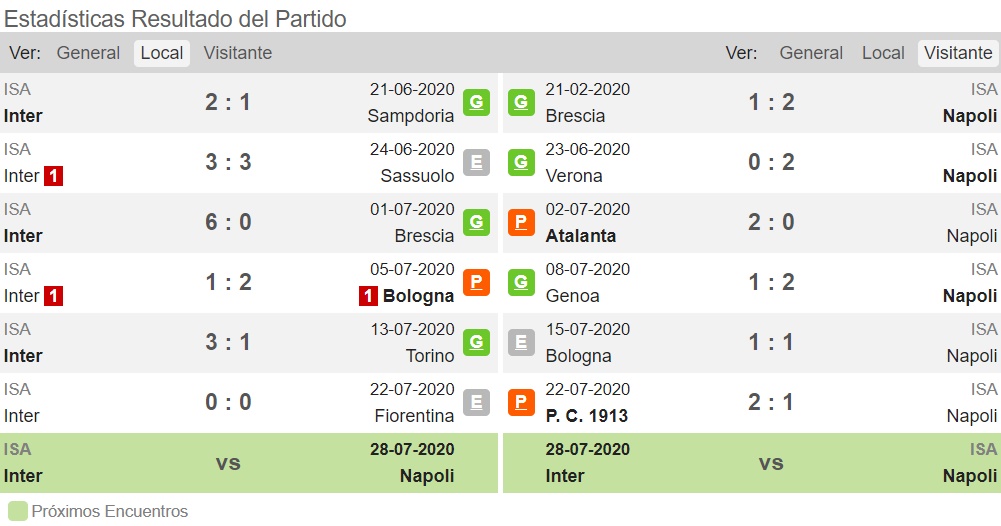
Task: Click green G icon beside Verona
Action: point(521,162)
